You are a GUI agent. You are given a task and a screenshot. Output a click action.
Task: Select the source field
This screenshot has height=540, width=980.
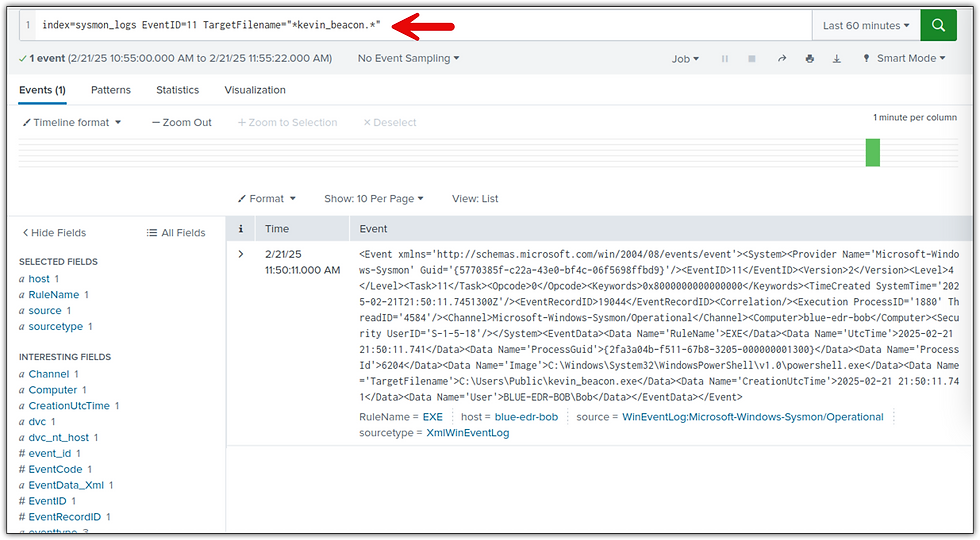coord(45,311)
